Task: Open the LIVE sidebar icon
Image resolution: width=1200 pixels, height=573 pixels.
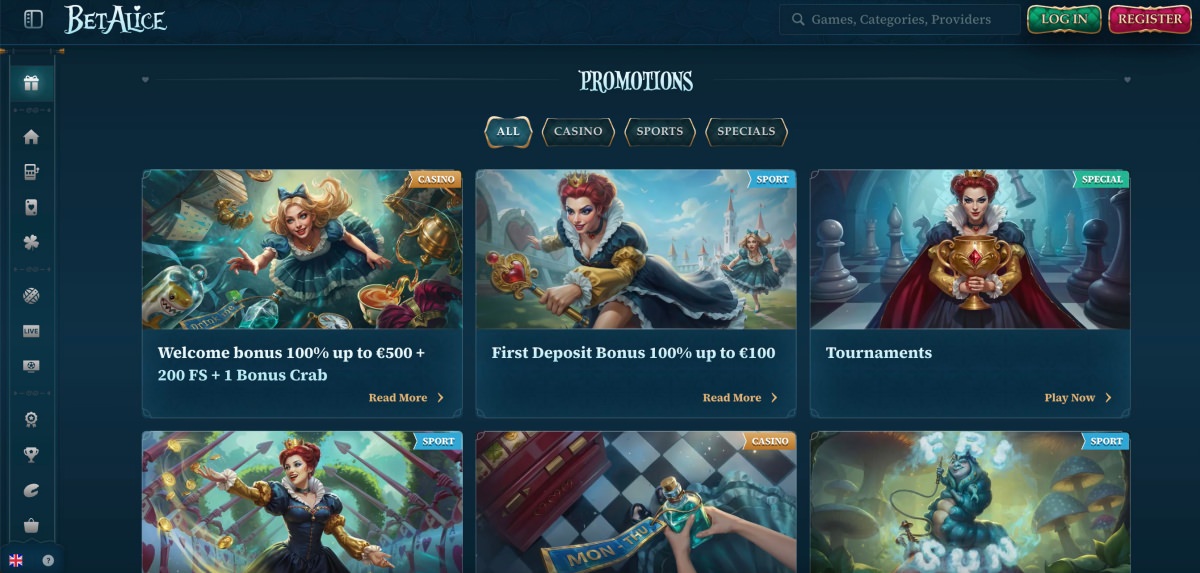Action: click(31, 331)
